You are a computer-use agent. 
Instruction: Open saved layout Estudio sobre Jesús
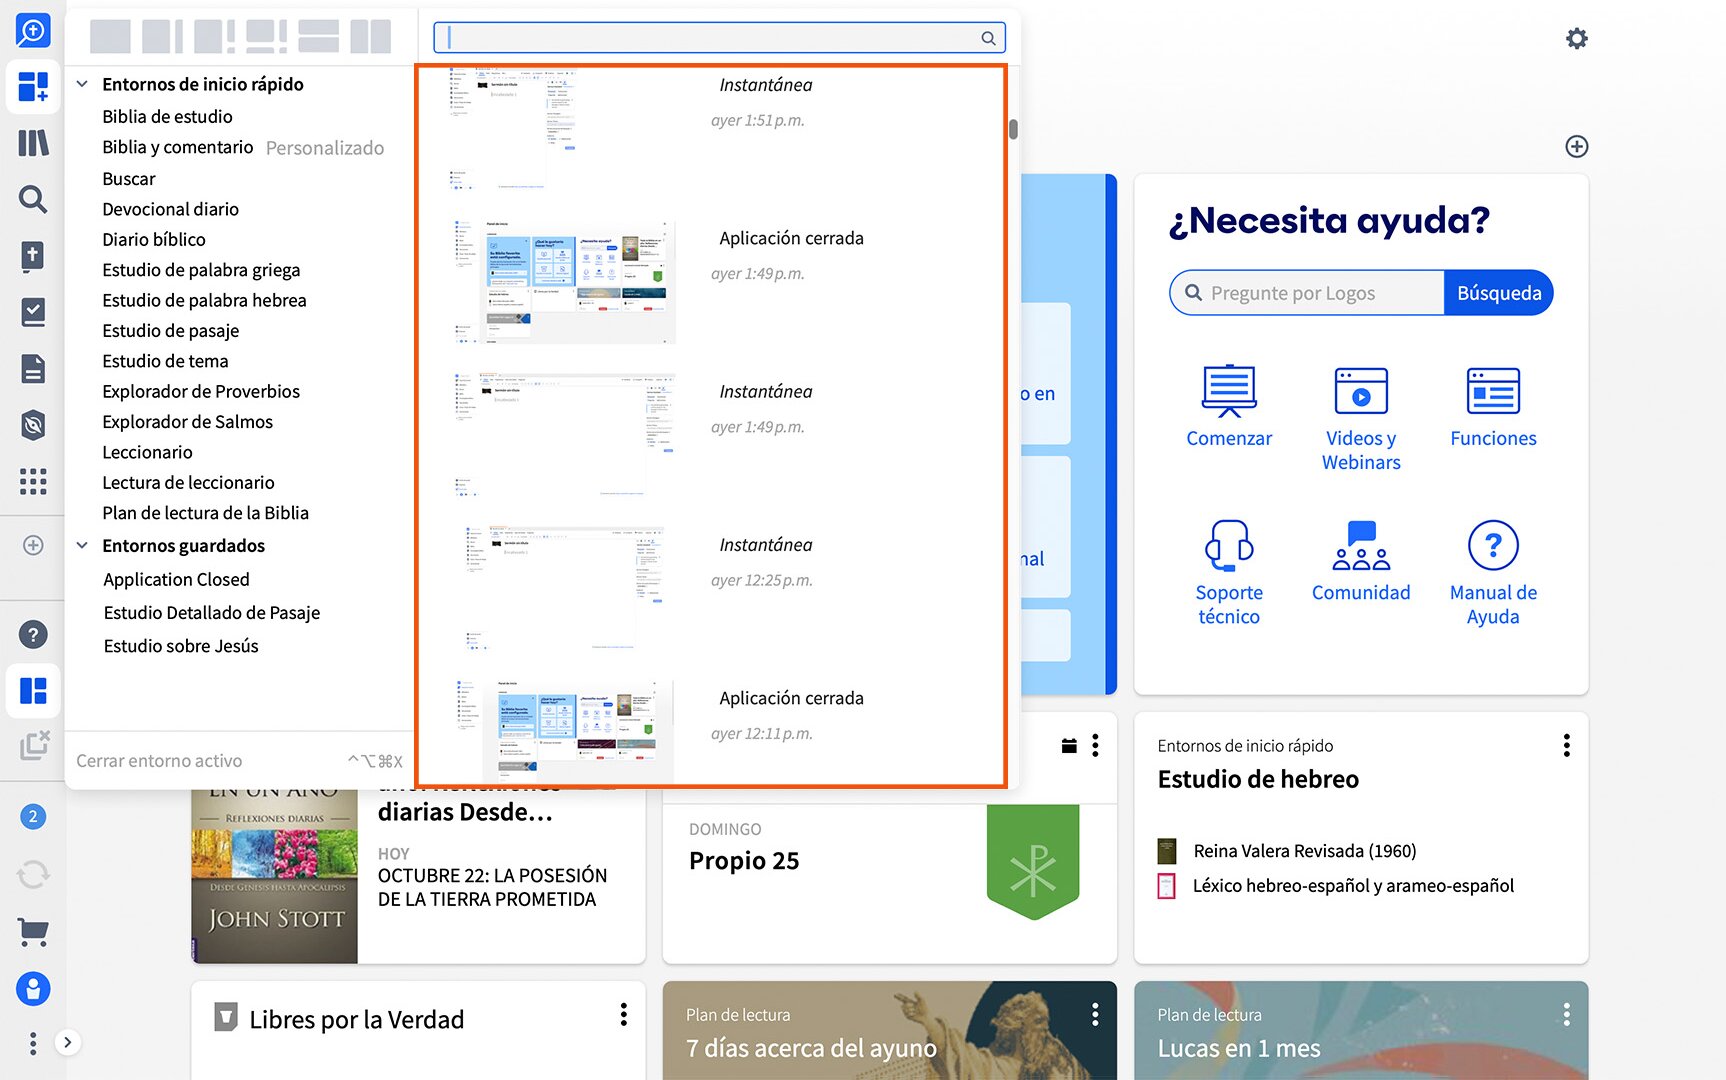pyautogui.click(x=181, y=646)
